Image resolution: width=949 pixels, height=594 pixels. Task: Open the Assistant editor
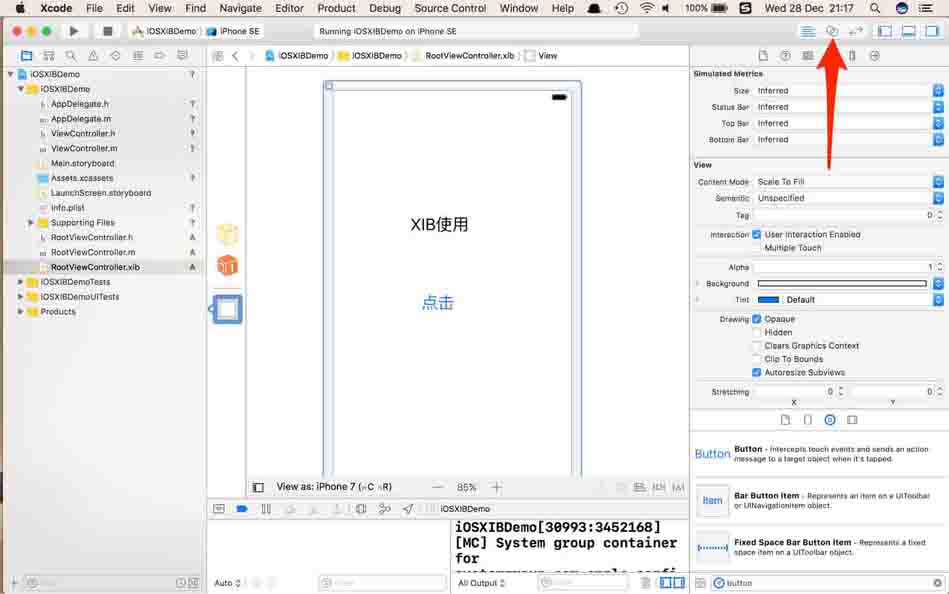pos(830,31)
